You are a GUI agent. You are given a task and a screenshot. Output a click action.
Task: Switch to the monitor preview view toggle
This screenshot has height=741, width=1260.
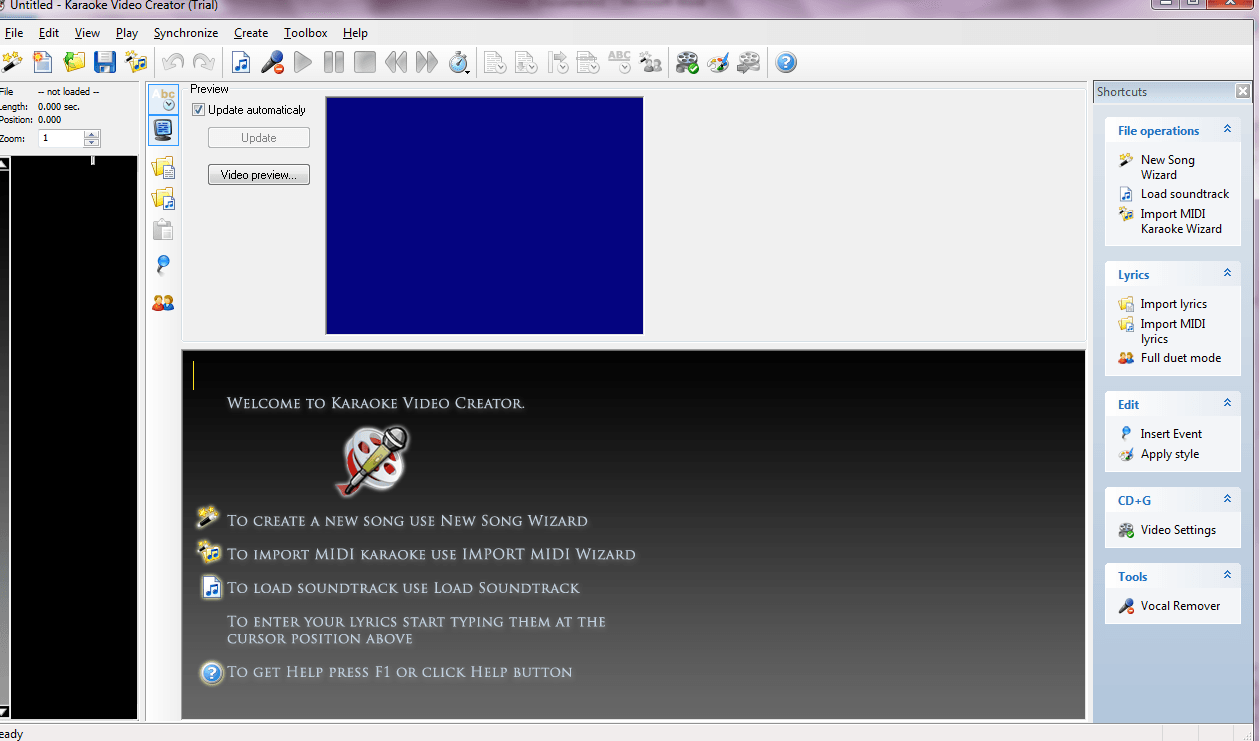click(x=163, y=130)
